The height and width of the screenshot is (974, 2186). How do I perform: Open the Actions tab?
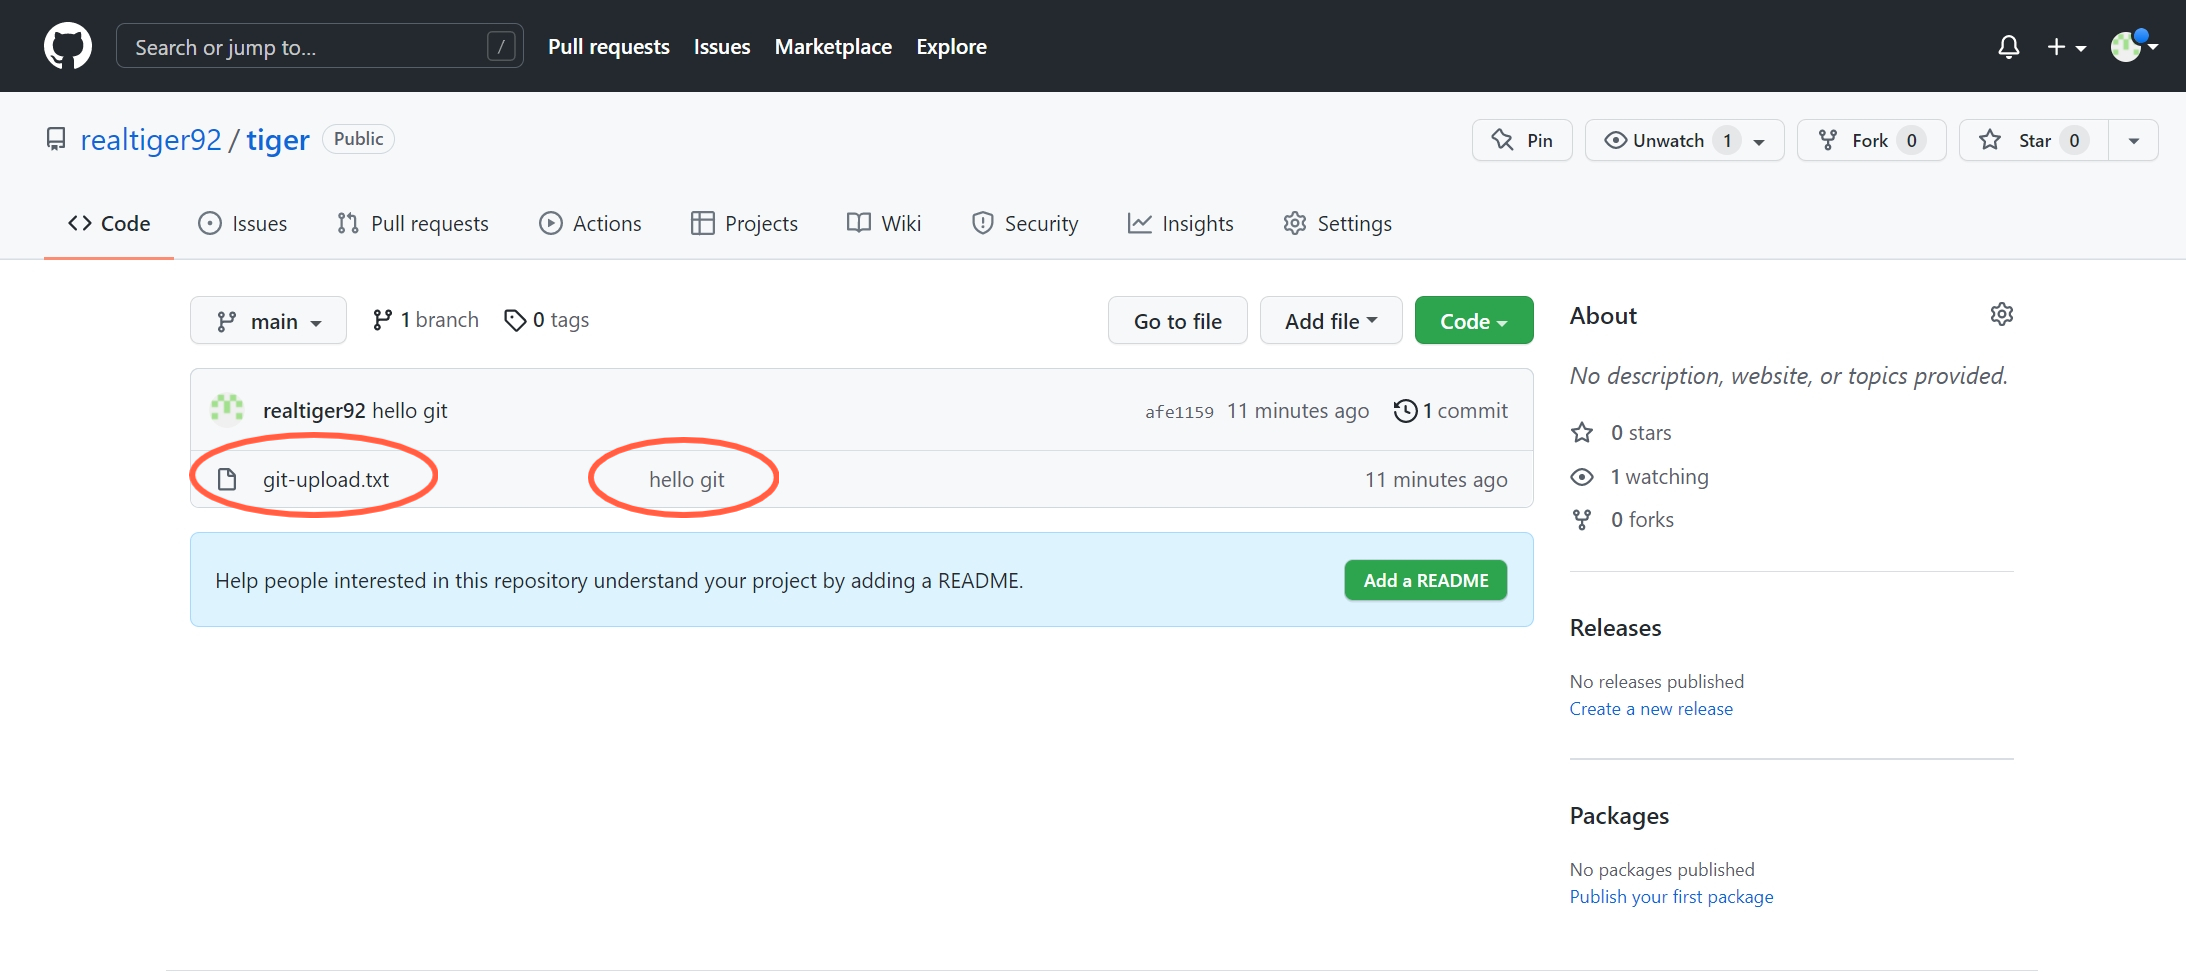[590, 224]
